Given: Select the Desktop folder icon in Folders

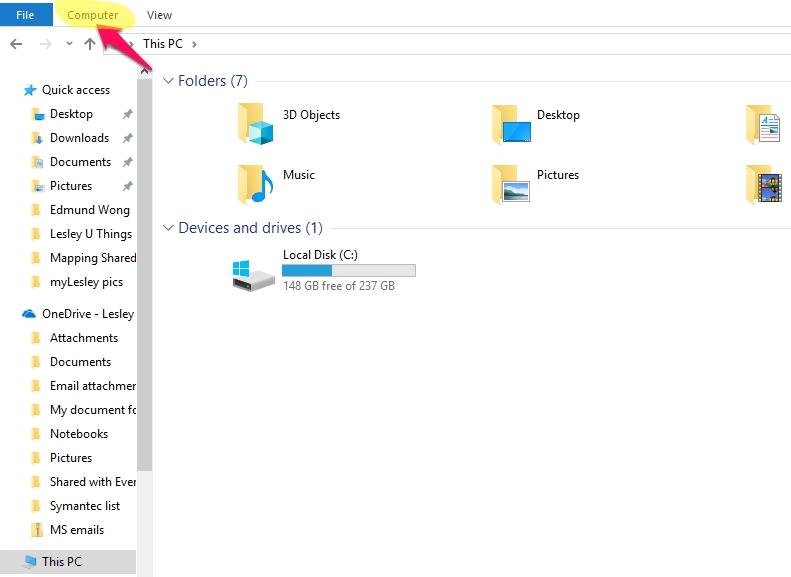Looking at the screenshot, I should tap(511, 124).
